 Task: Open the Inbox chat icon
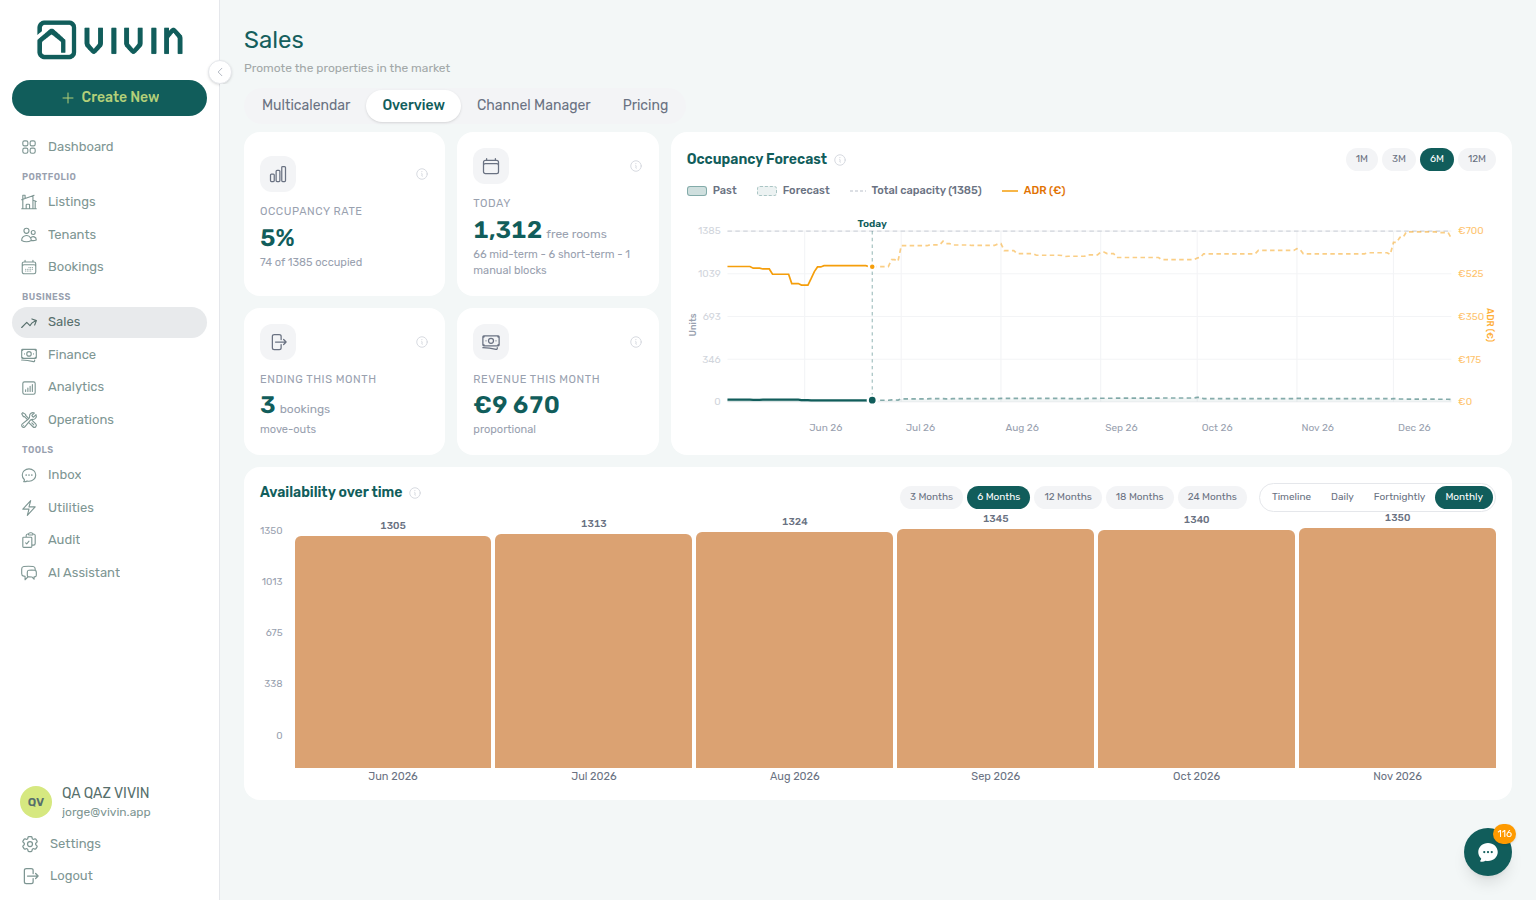pyautogui.click(x=29, y=475)
